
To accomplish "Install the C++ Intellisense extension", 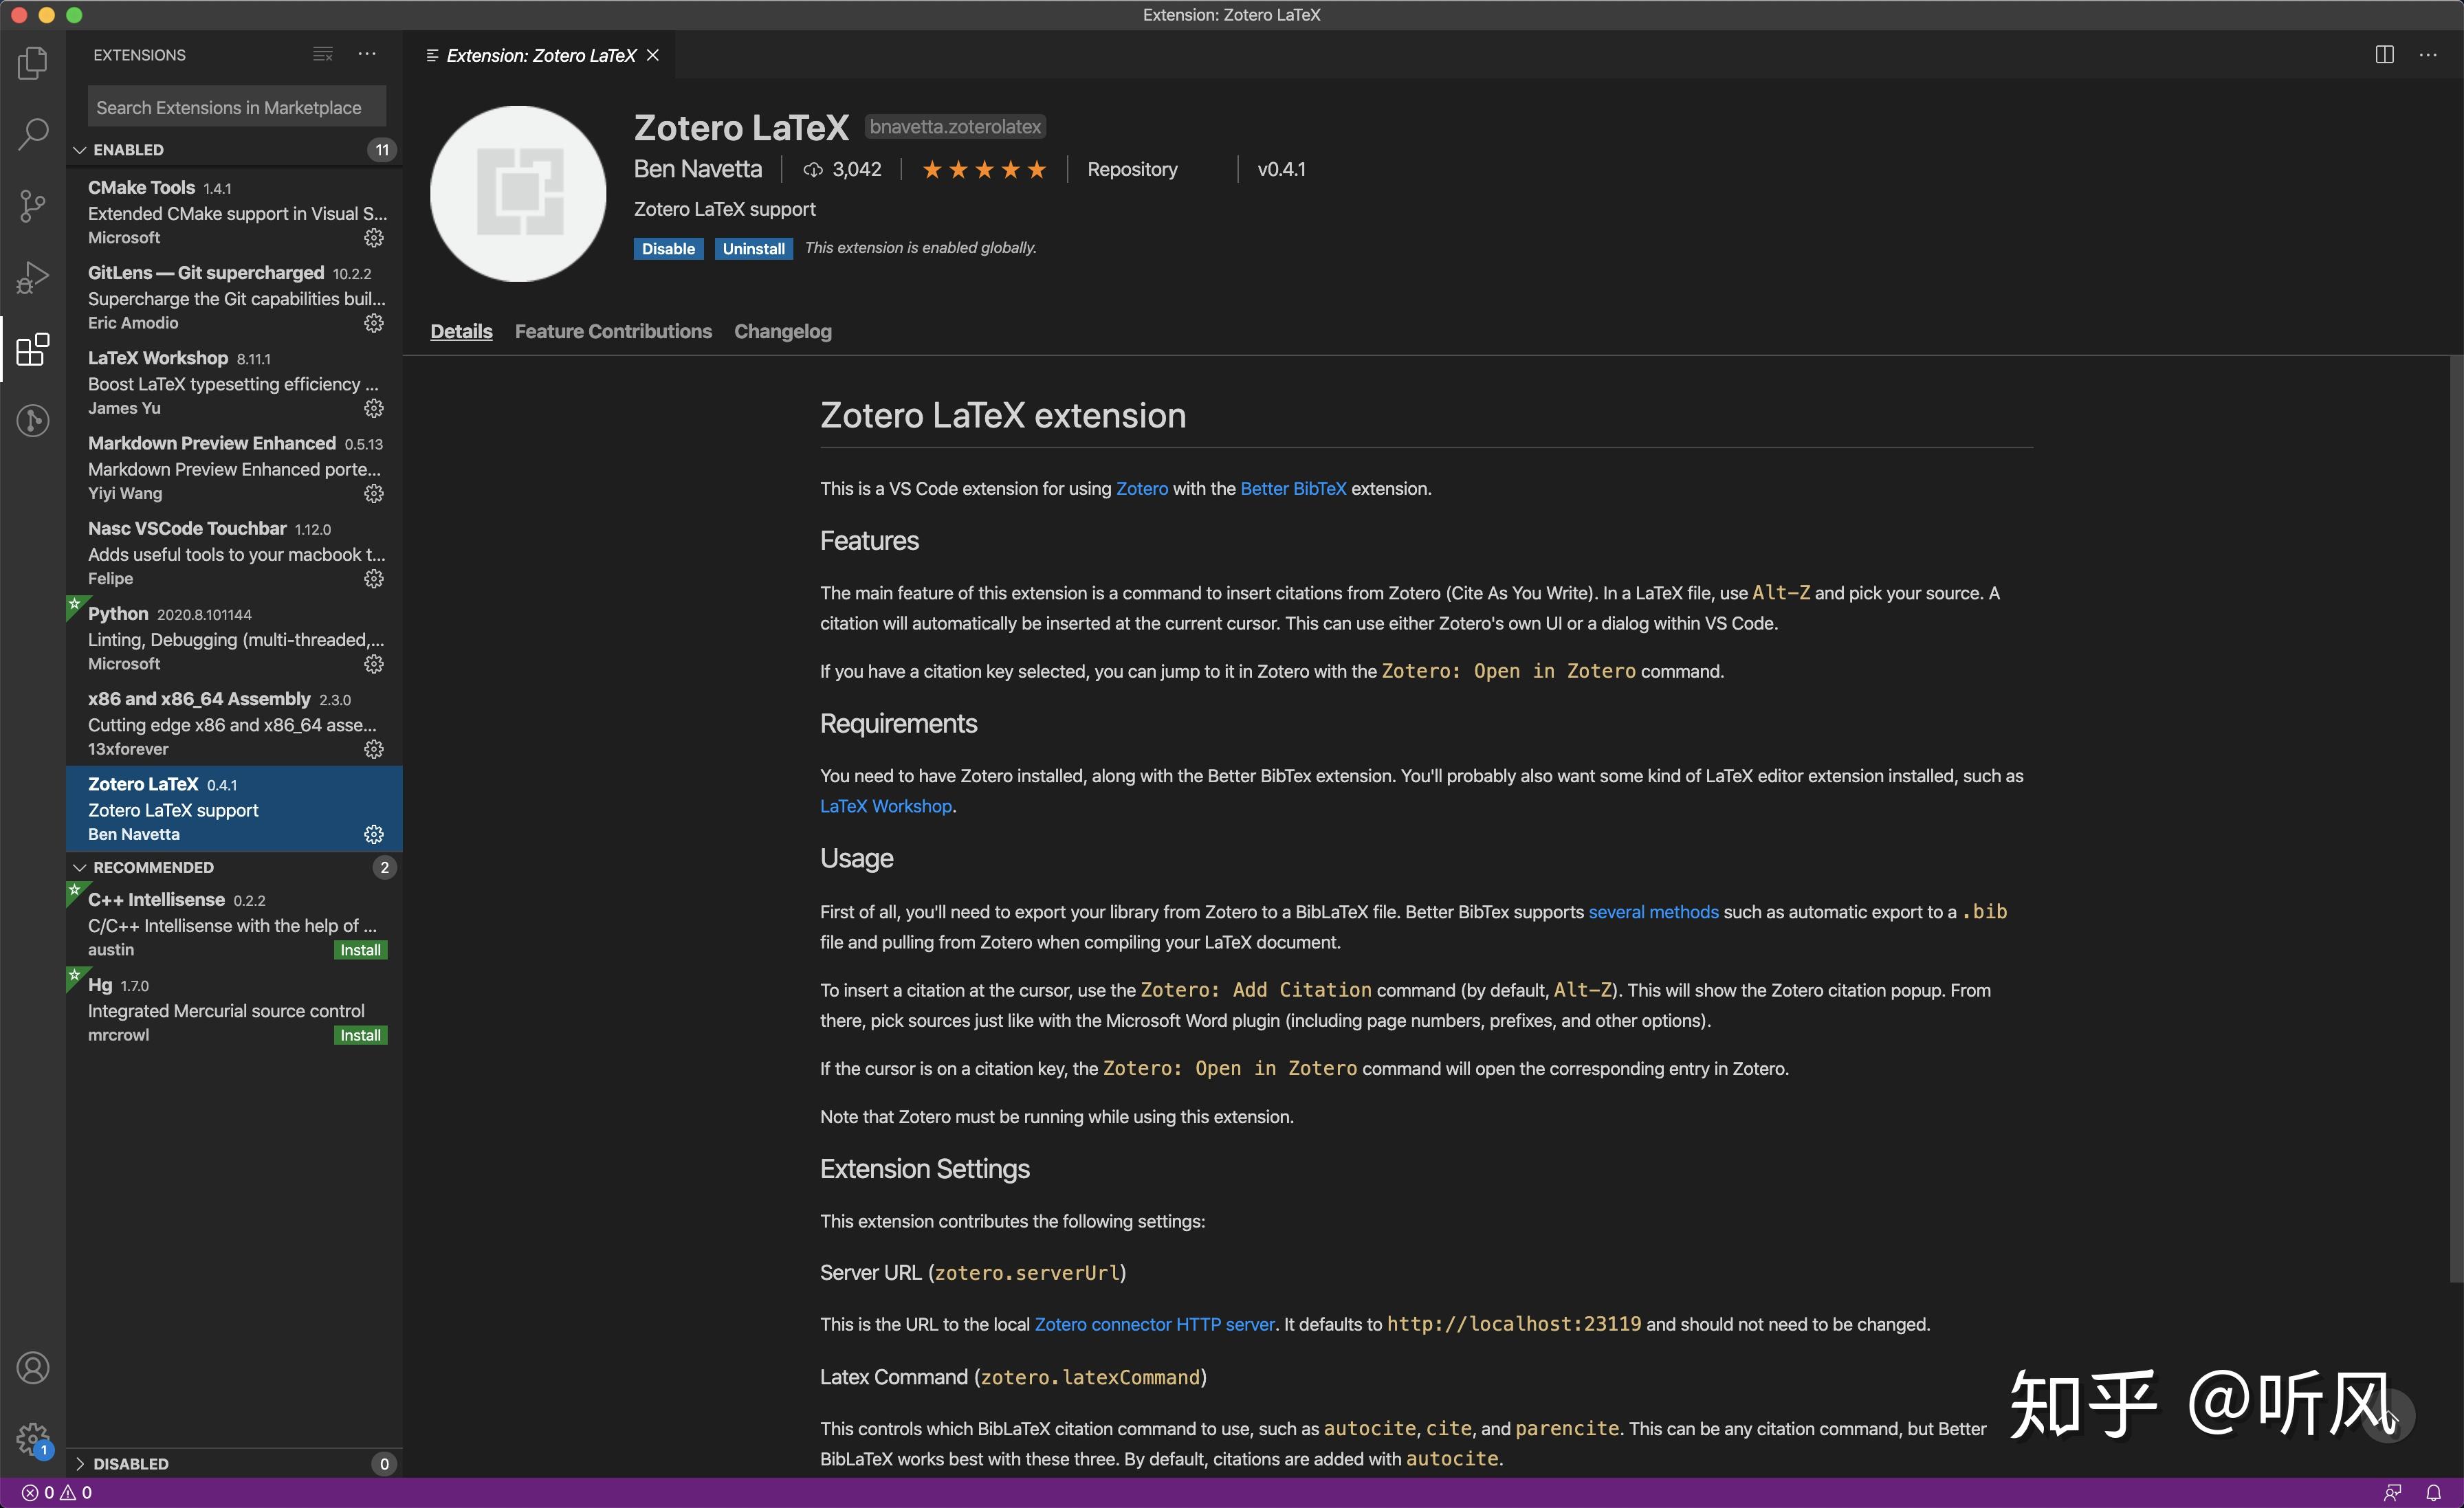I will (x=360, y=950).
